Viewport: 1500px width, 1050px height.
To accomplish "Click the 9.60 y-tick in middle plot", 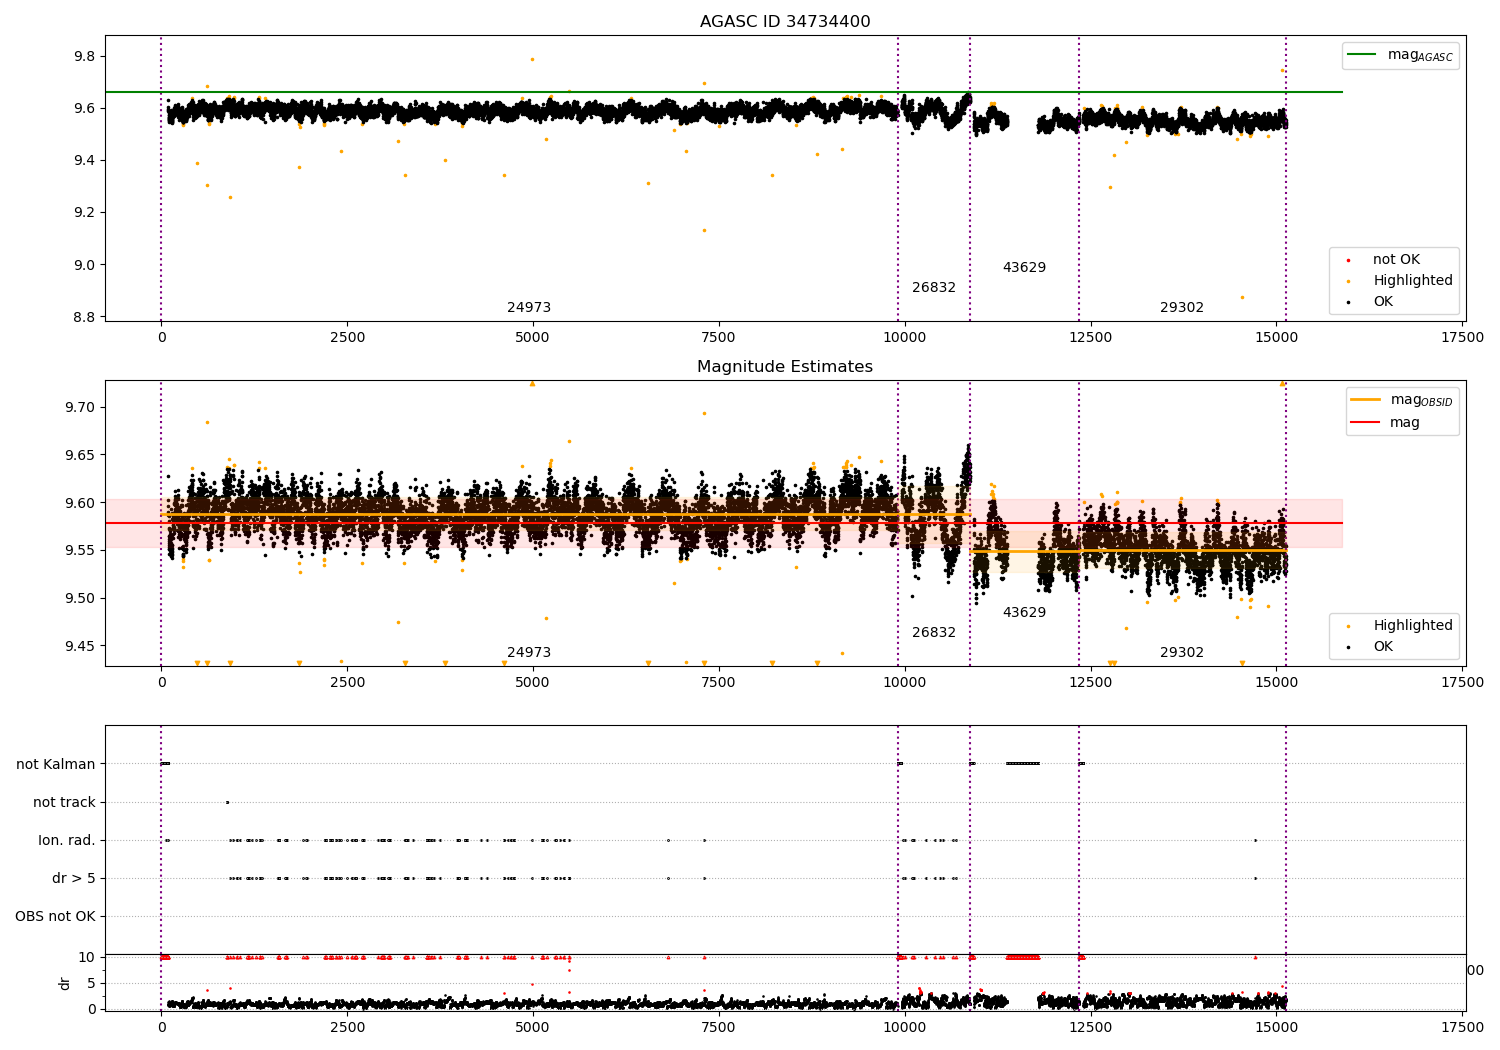I will [x=80, y=503].
